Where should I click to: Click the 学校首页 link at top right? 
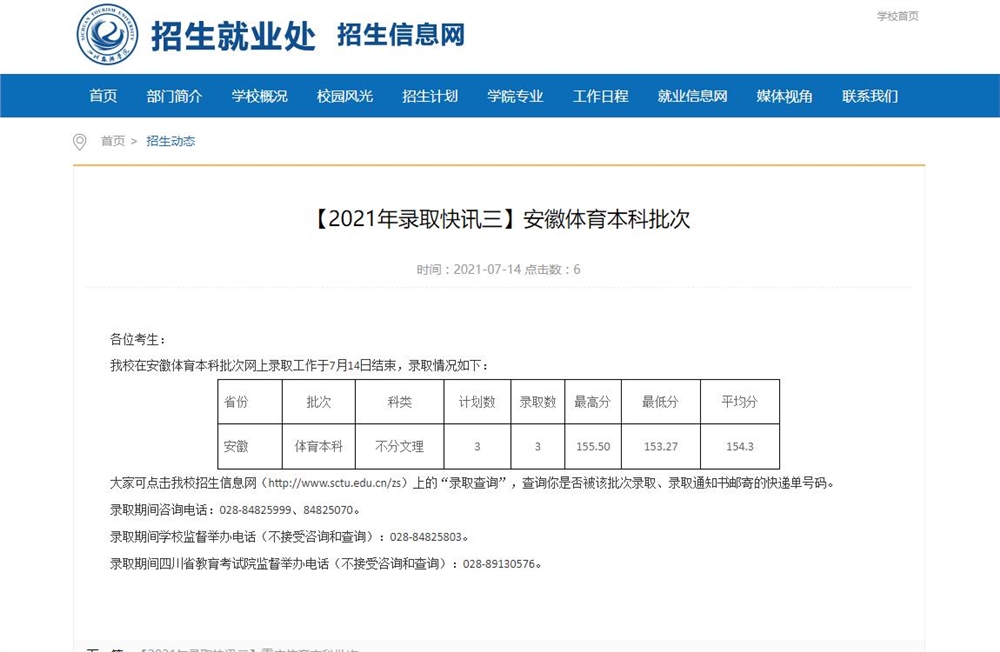coord(897,16)
